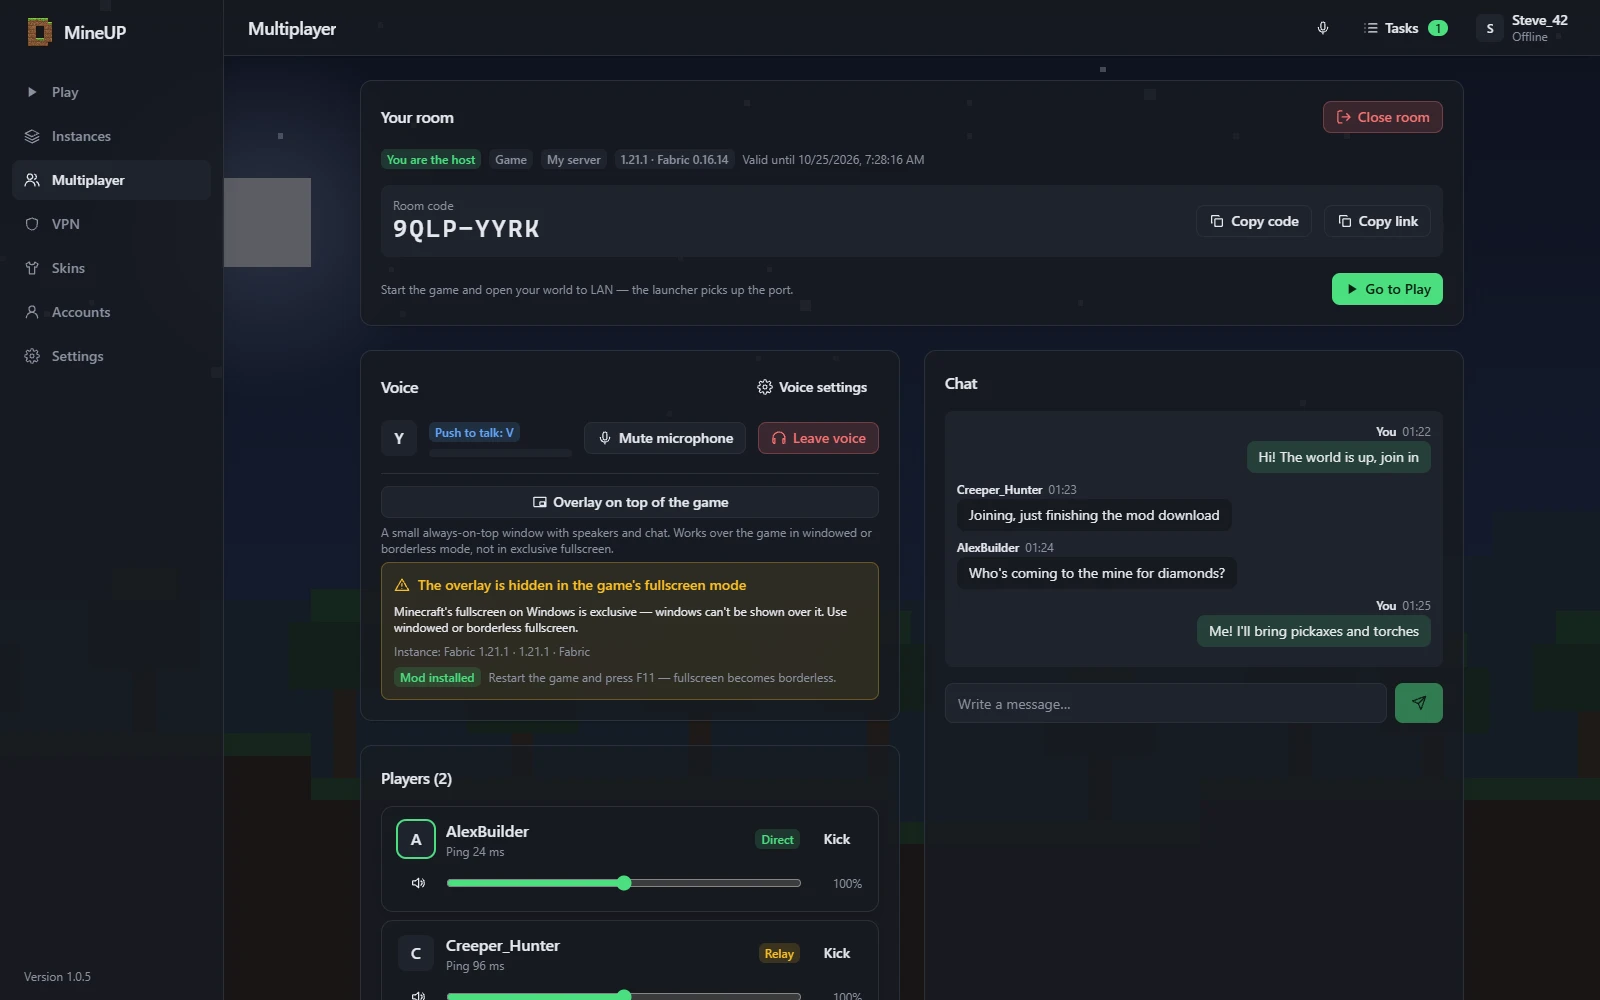The height and width of the screenshot is (1000, 1600).
Task: Toggle Mute microphone
Action: click(665, 438)
